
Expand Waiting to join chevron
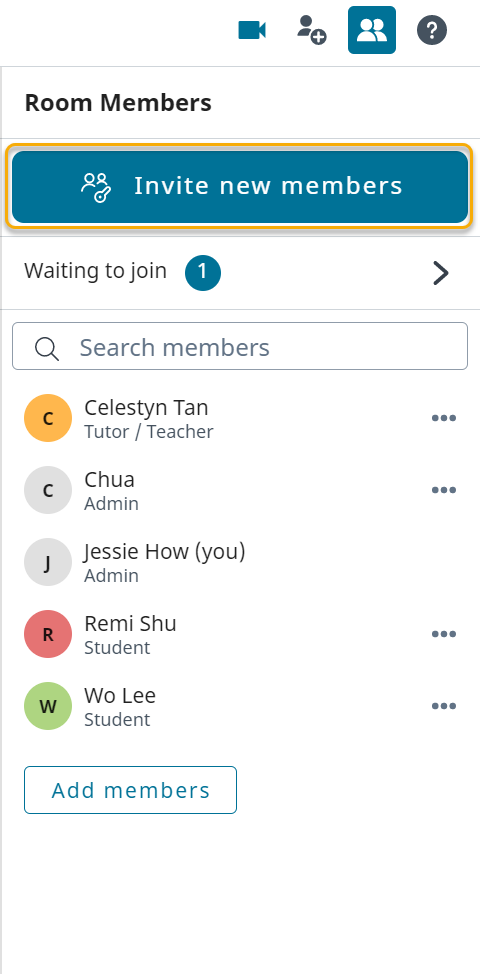pyautogui.click(x=440, y=273)
